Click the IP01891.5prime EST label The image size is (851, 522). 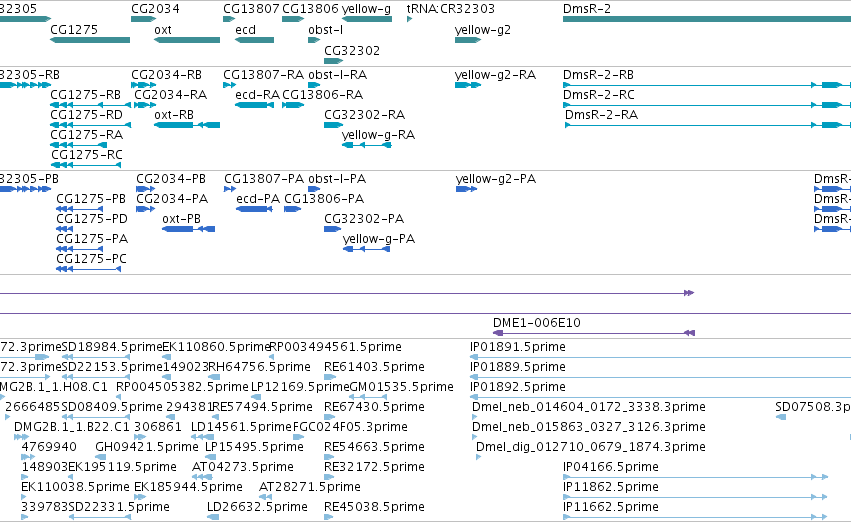coord(518,346)
